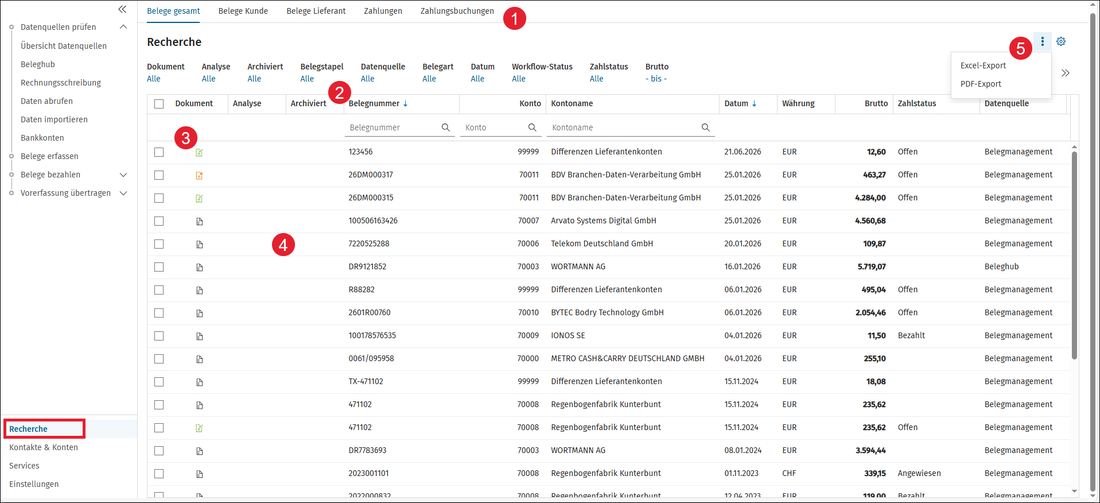Viewport: 1100px width, 503px height.
Task: Switch to Zahlungen tab
Action: click(383, 11)
